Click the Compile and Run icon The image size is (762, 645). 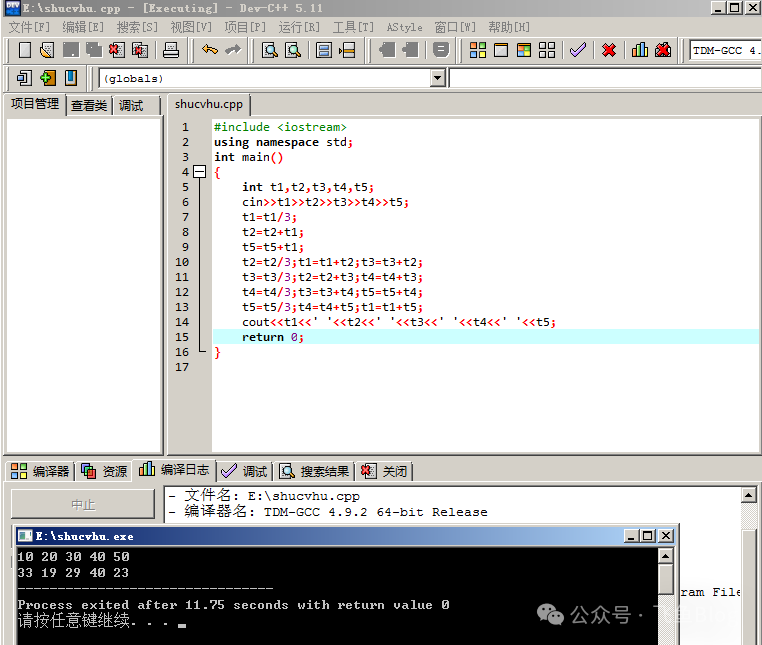tap(524, 50)
